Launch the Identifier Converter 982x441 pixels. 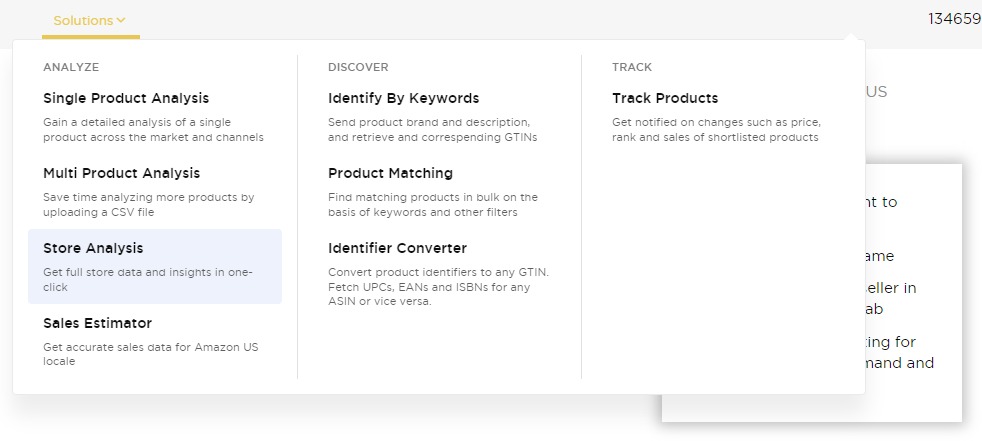[x=397, y=248]
